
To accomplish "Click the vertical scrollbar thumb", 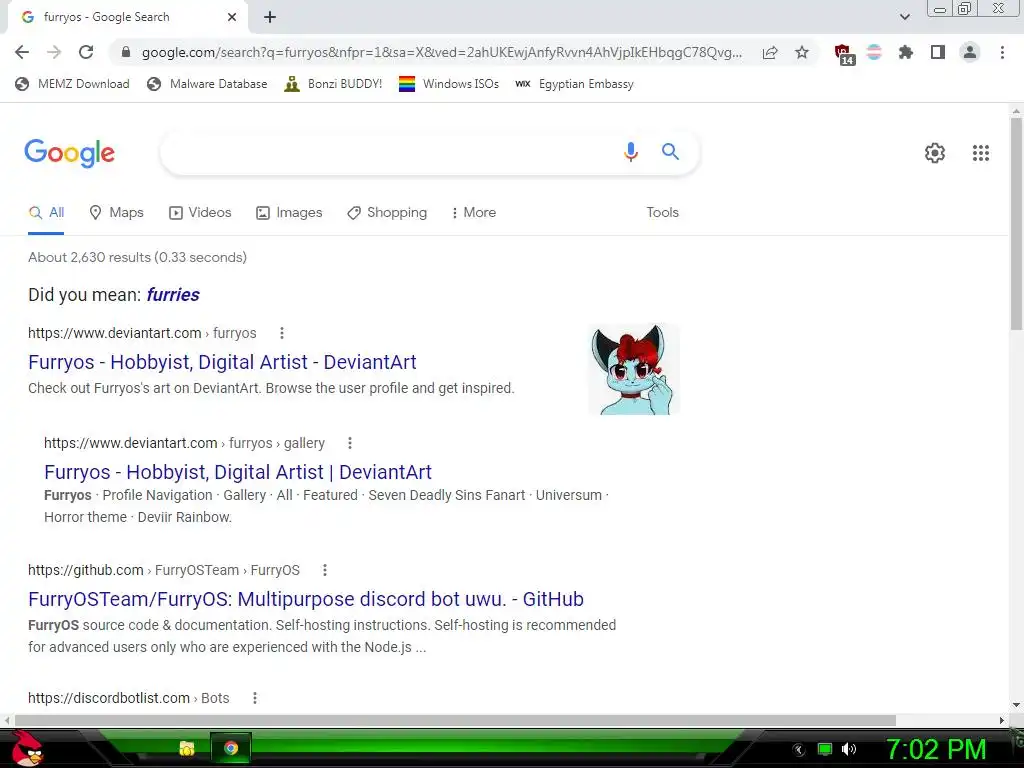I will click(x=1016, y=224).
